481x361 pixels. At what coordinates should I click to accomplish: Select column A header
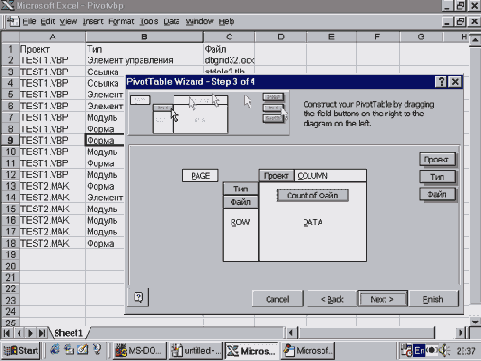pos(52,37)
